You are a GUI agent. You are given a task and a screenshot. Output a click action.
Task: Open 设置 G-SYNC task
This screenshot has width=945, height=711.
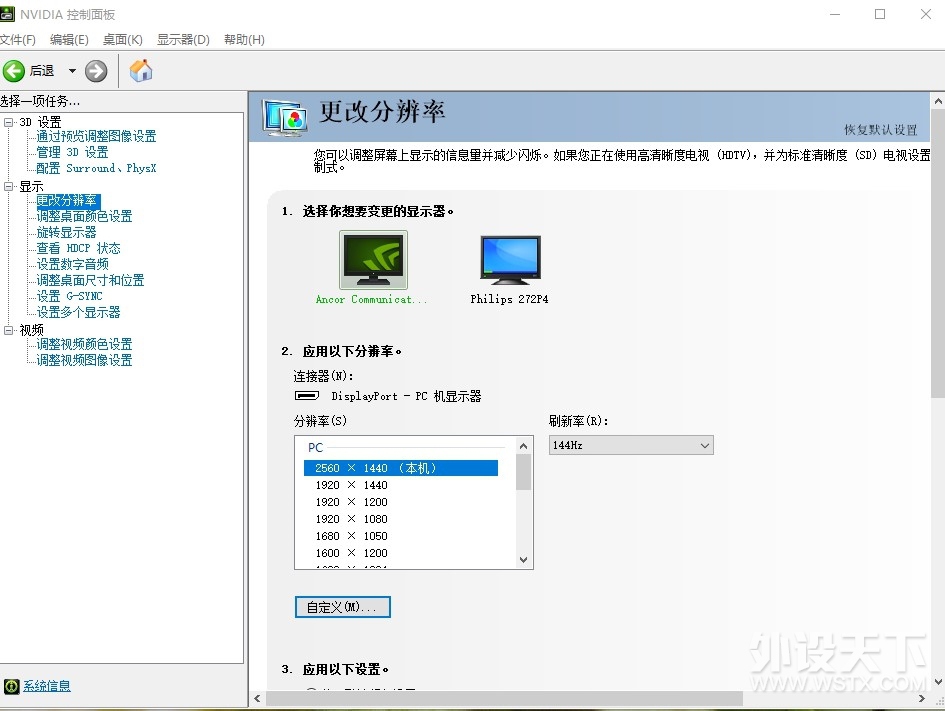(69, 296)
